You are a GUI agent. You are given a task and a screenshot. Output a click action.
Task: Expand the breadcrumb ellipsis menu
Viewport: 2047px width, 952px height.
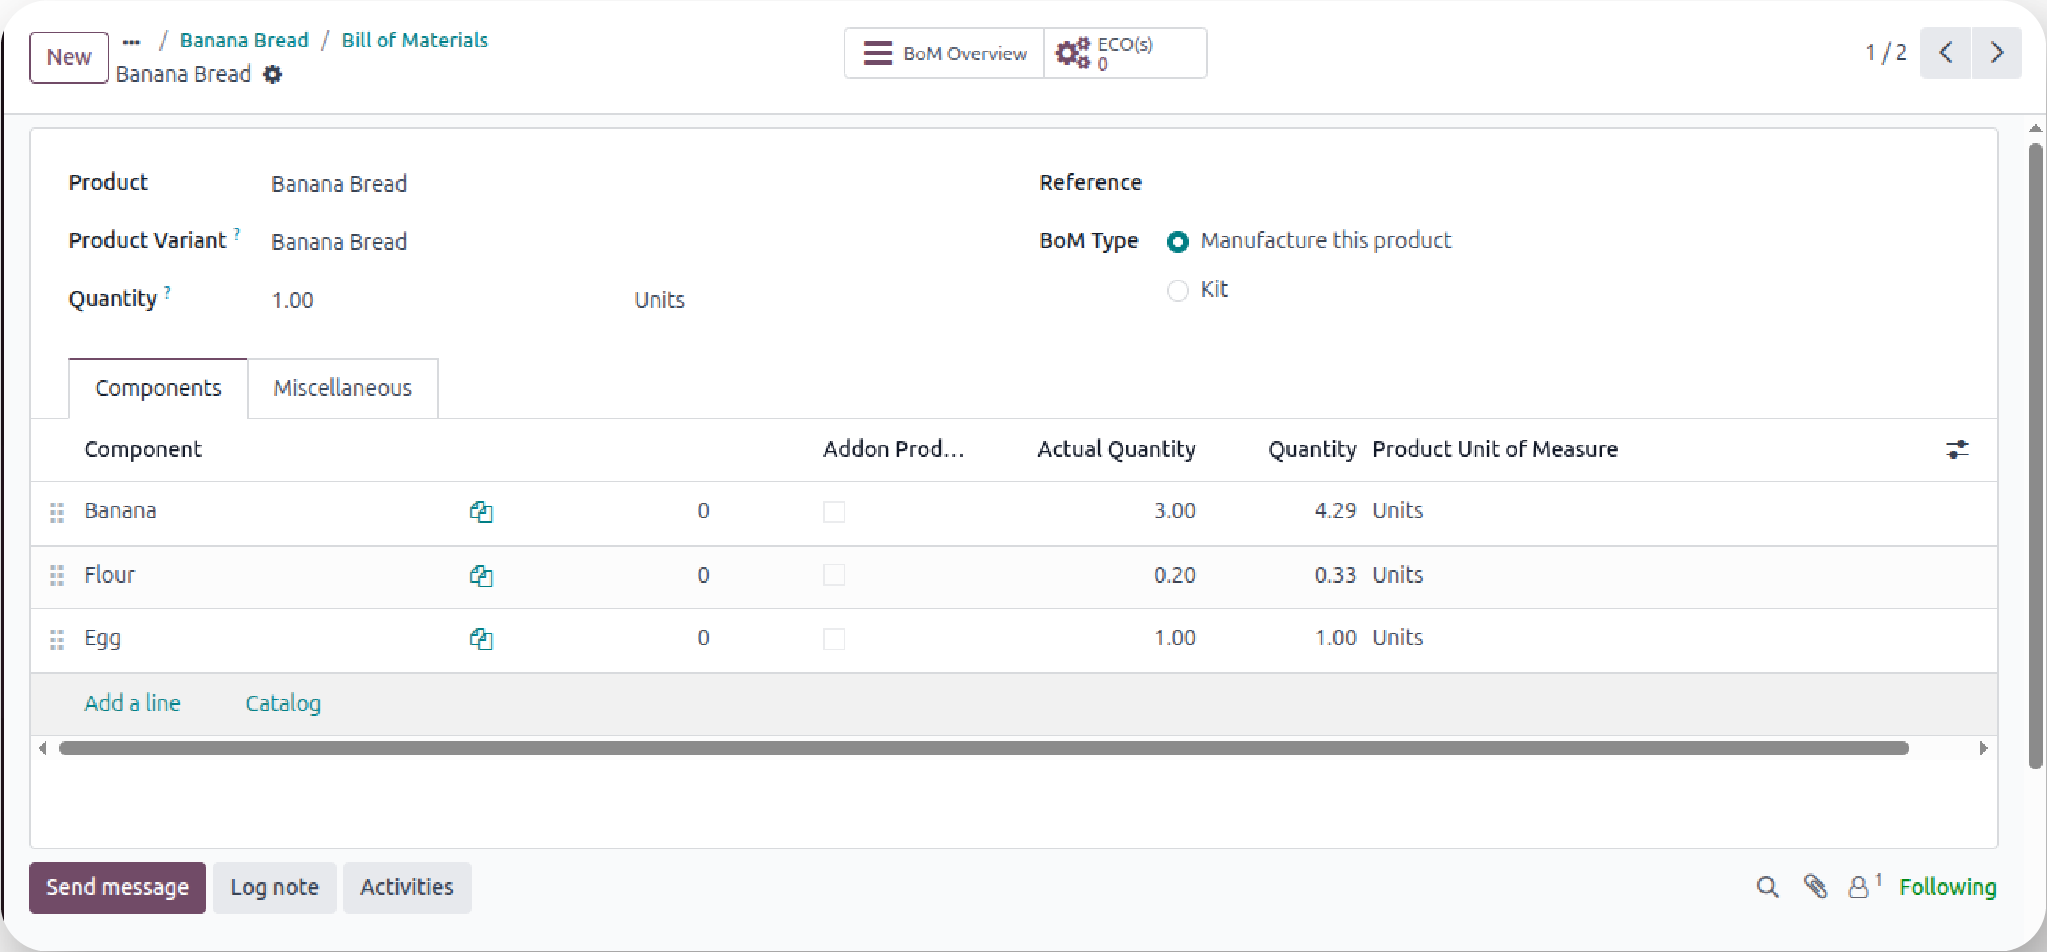click(131, 42)
